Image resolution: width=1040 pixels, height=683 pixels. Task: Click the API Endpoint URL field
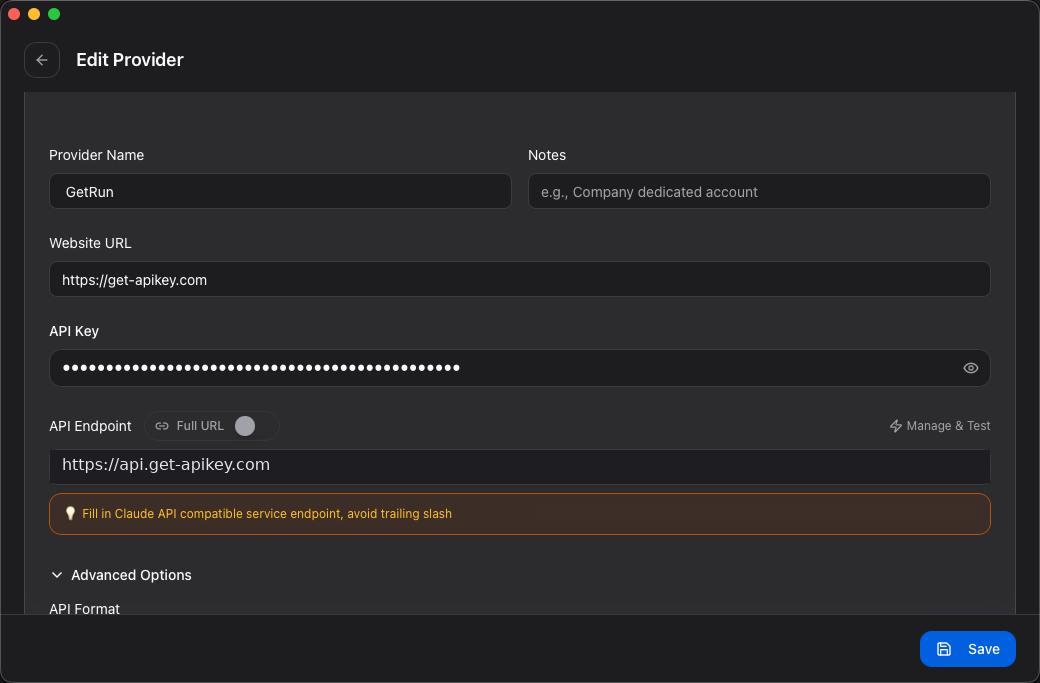pos(519,466)
